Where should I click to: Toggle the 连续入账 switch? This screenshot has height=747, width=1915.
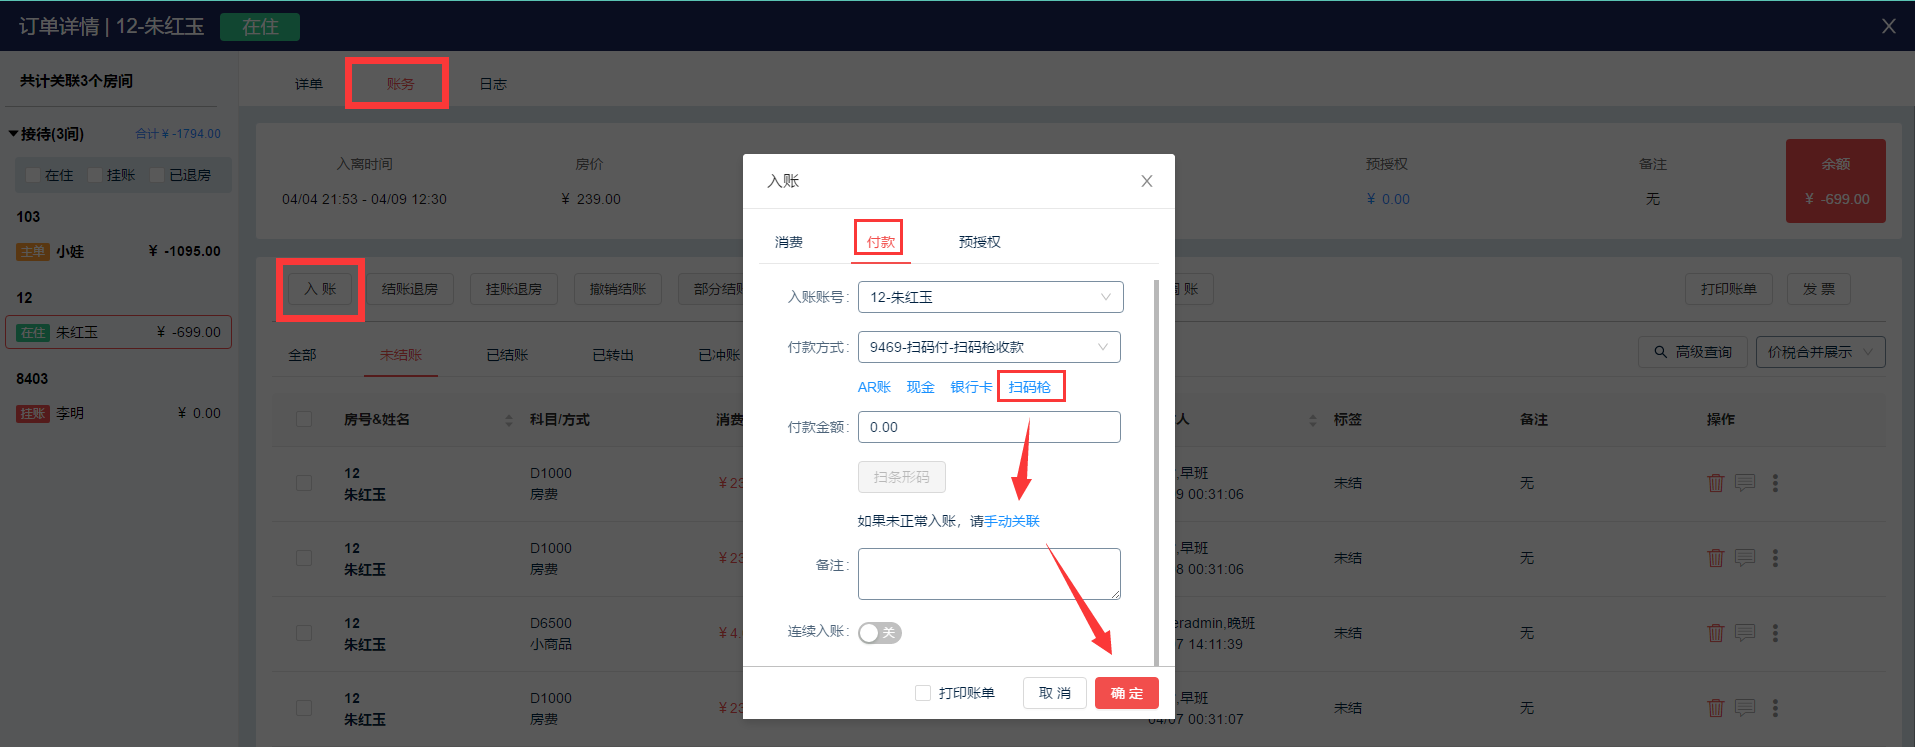pos(880,632)
